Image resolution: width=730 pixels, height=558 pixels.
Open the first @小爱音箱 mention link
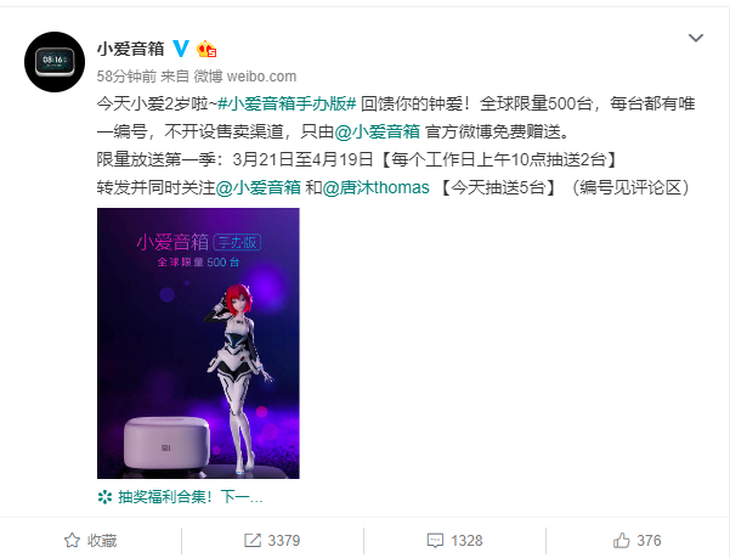coord(377,132)
